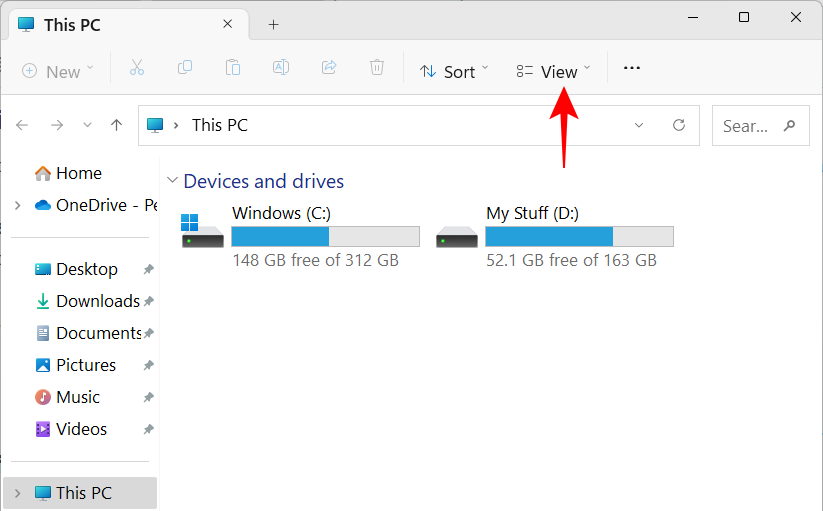Open the Sort dropdown

454,71
